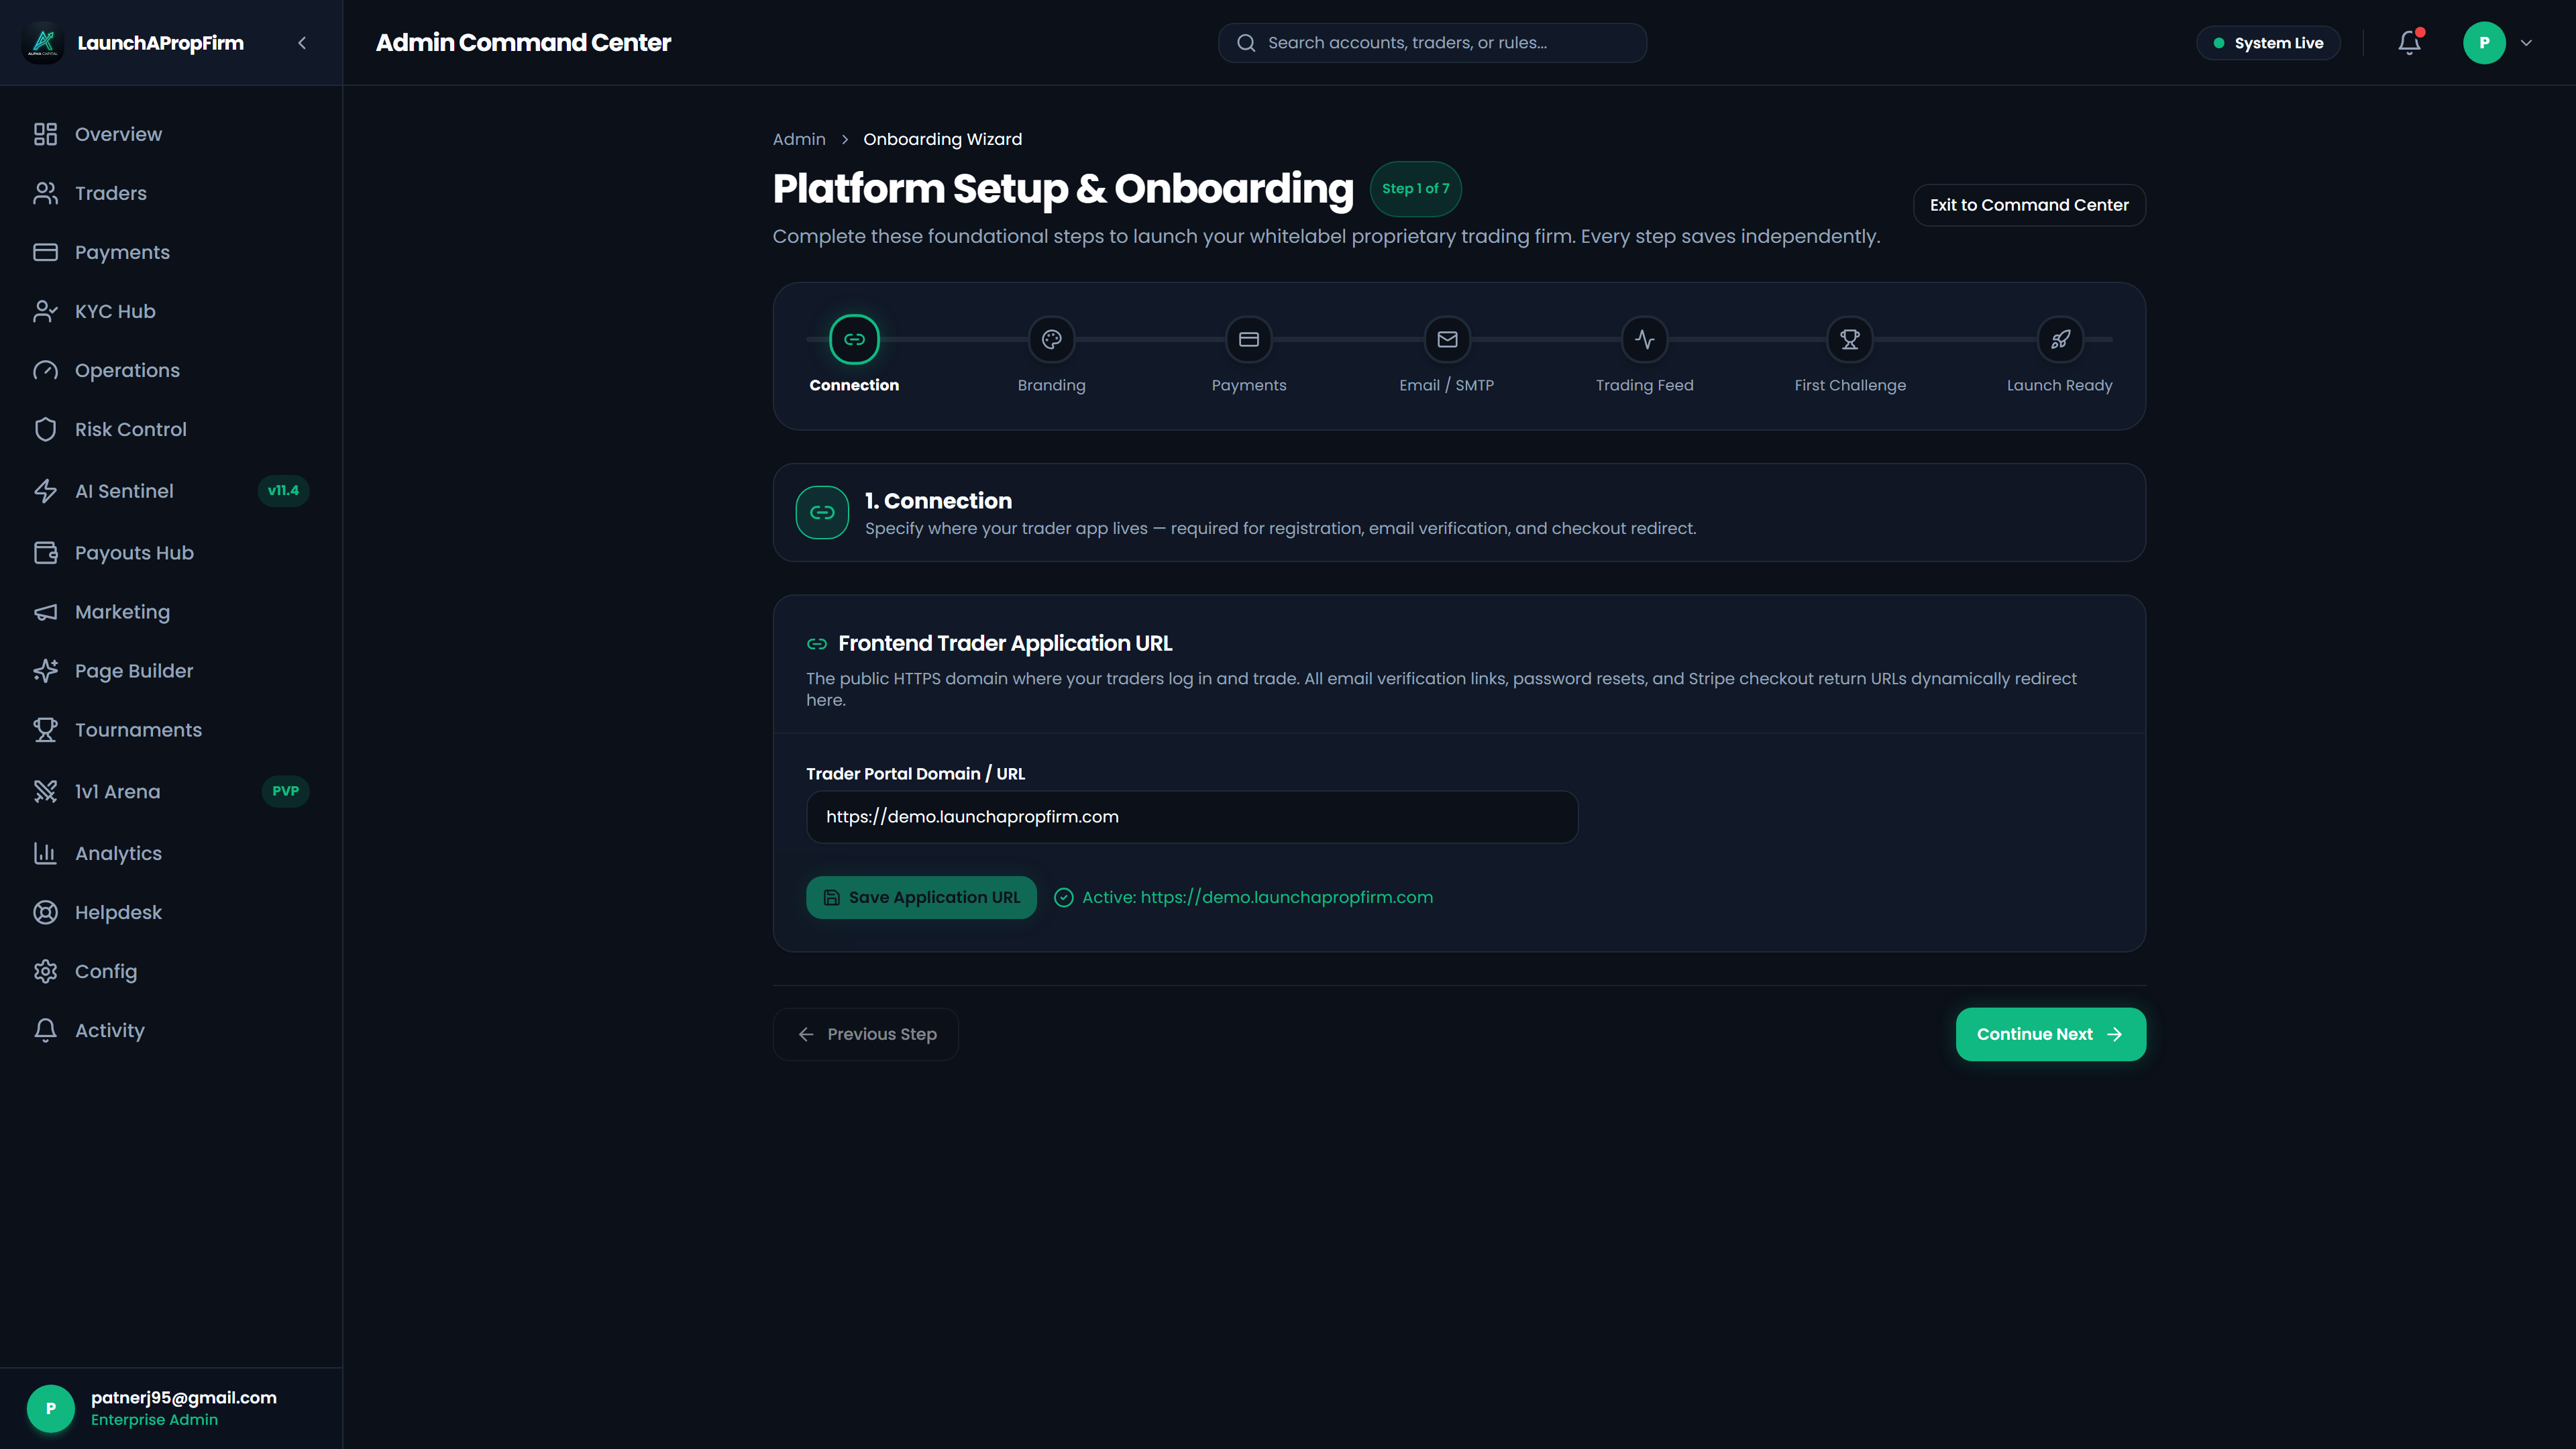Click the 1v1 Arena crossed swords icon
2576x1449 pixels.
click(45, 792)
